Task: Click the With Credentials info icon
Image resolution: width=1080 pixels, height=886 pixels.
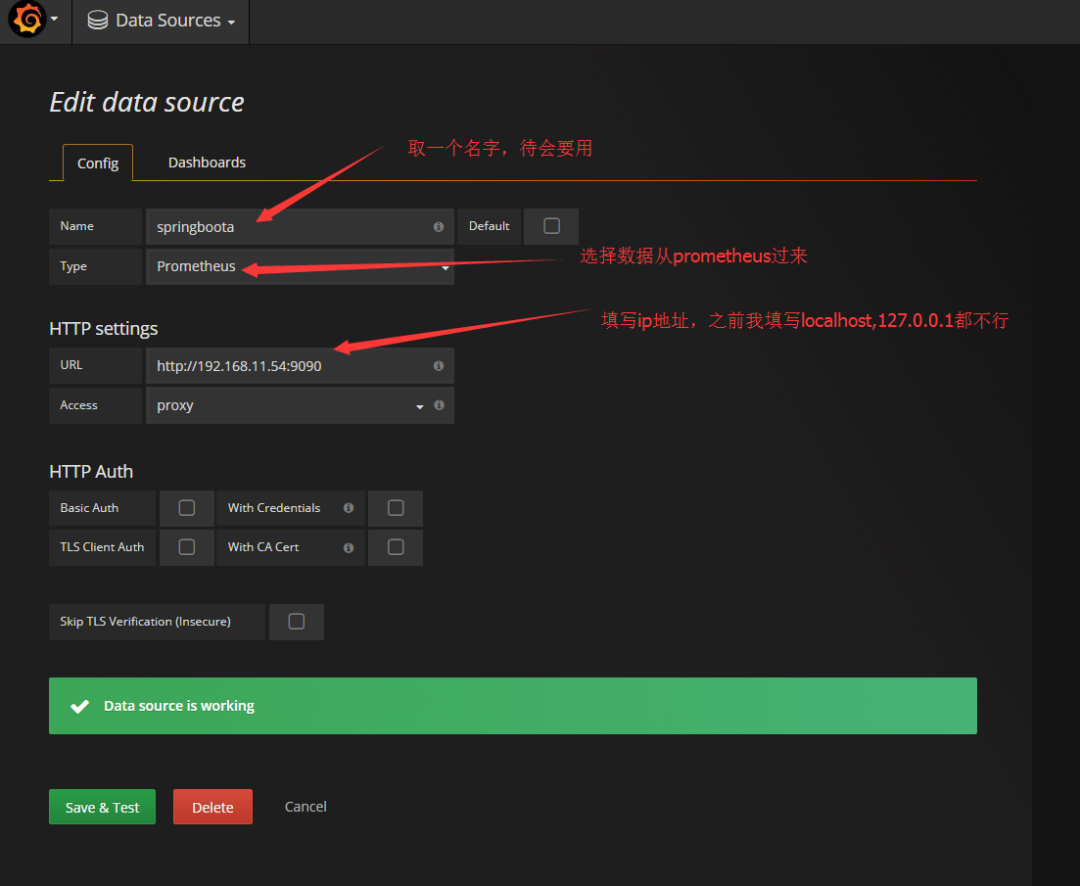Action: tap(349, 508)
